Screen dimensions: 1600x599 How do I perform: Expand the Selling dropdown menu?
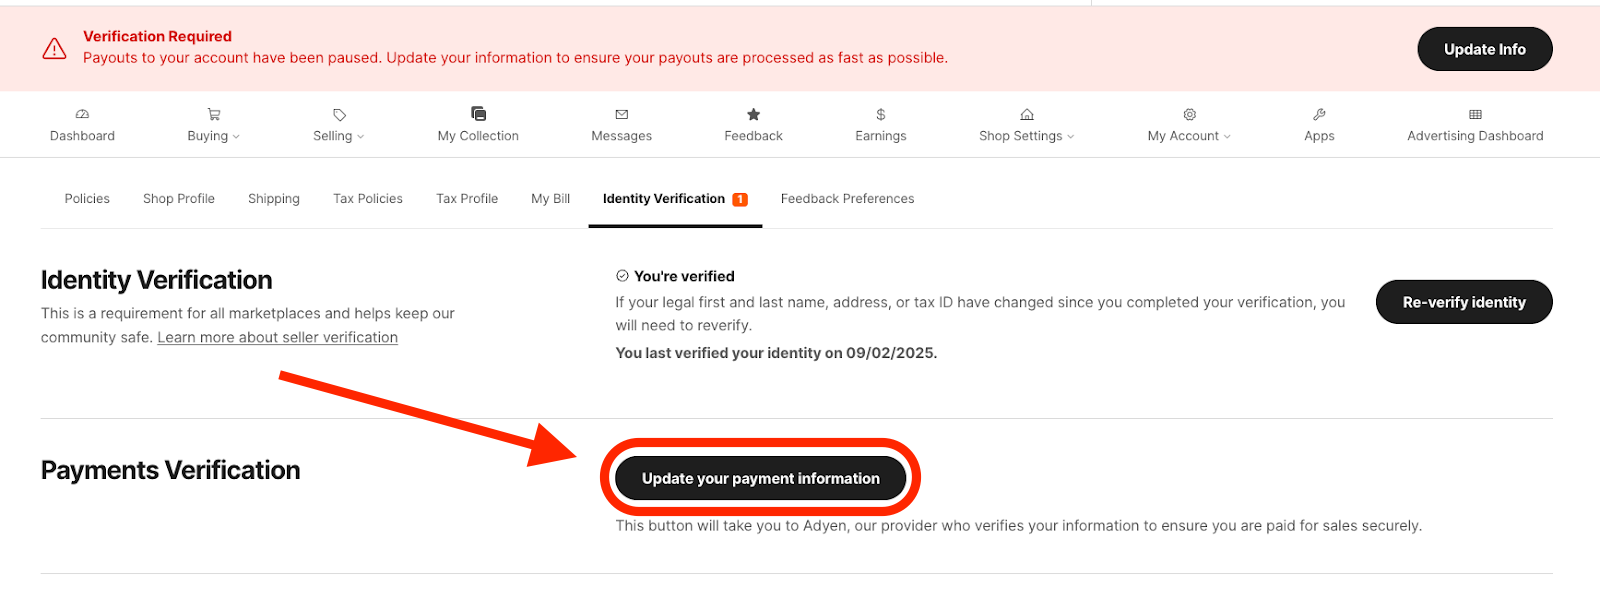(x=339, y=136)
